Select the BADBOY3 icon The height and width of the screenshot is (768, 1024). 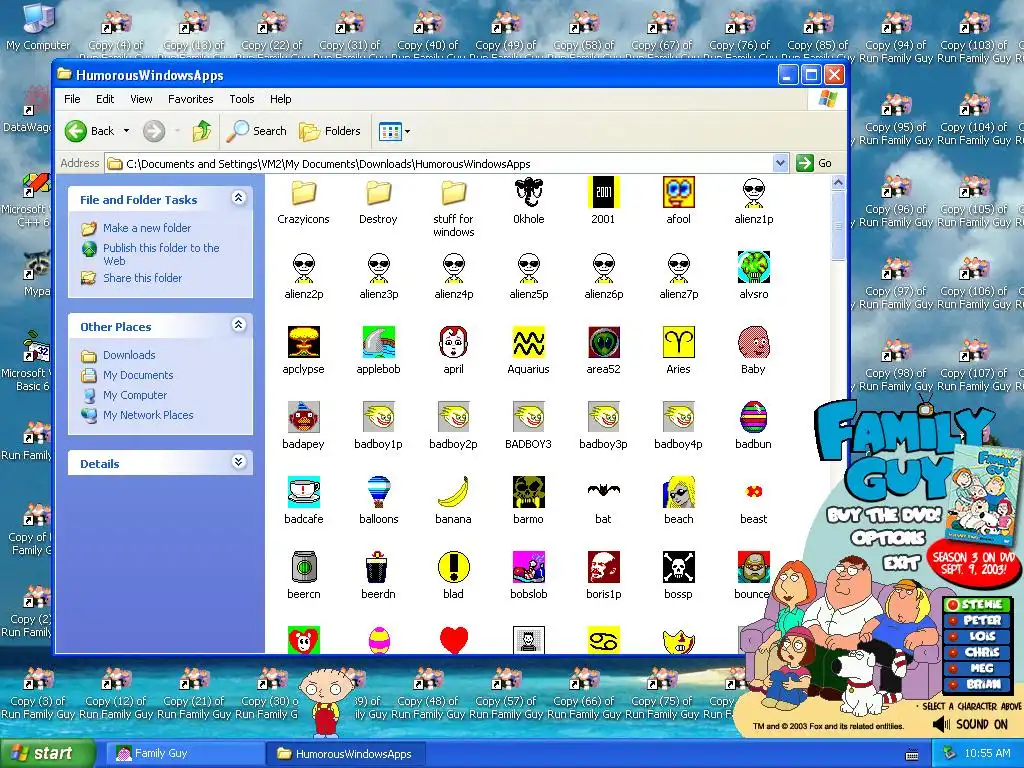point(528,417)
